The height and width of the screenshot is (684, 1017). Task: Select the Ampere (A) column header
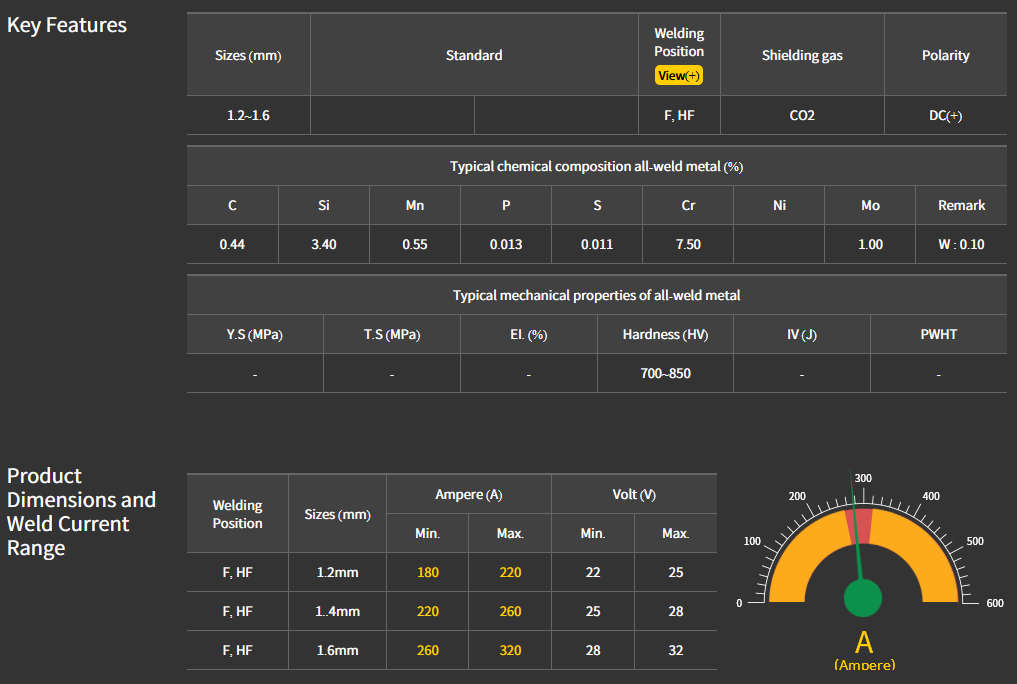[468, 495]
